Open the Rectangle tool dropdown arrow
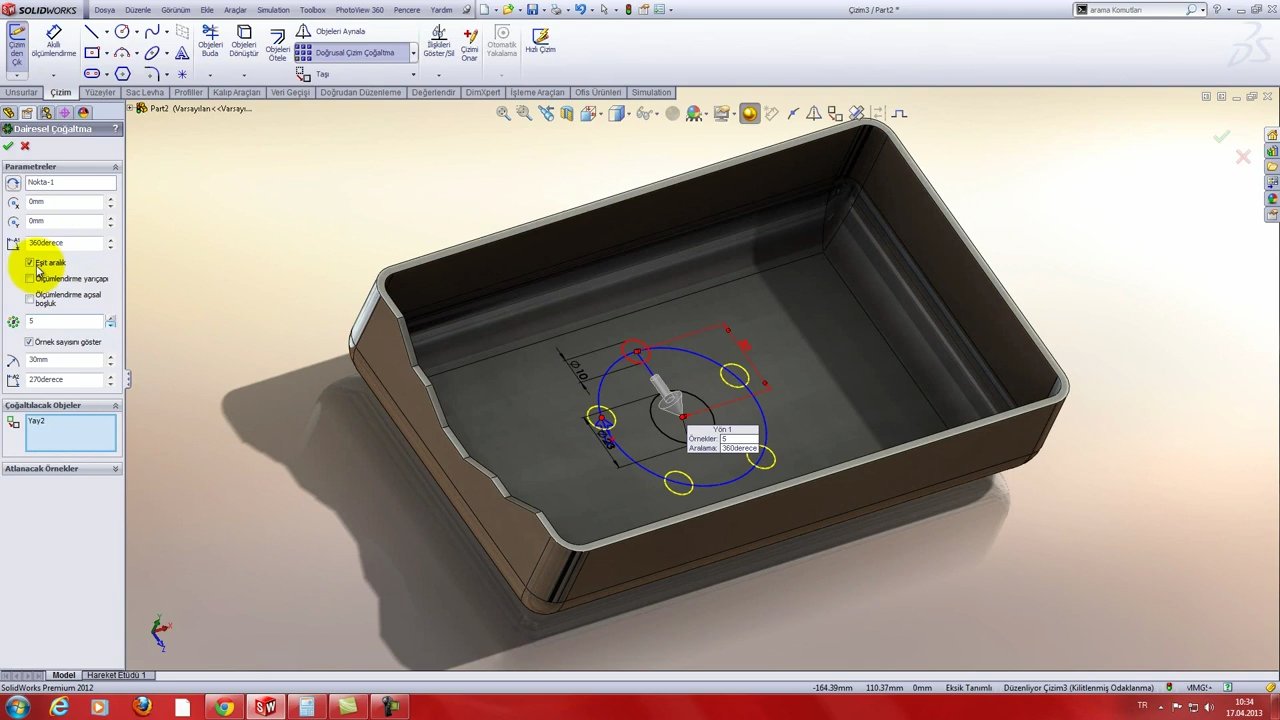This screenshot has height=720, width=1280. tap(105, 53)
